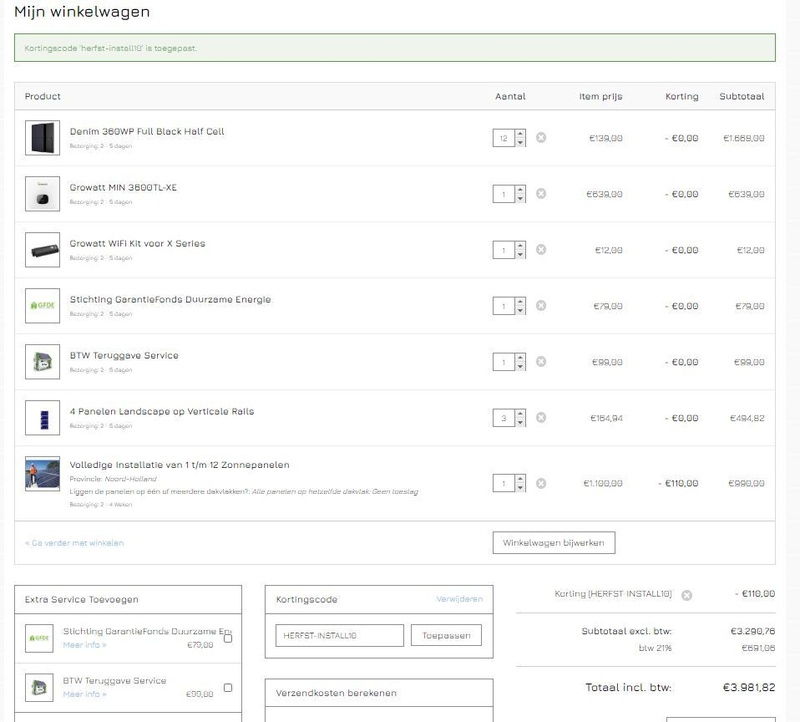Decrease quantity of Growatt WiFi Kit

point(520,255)
